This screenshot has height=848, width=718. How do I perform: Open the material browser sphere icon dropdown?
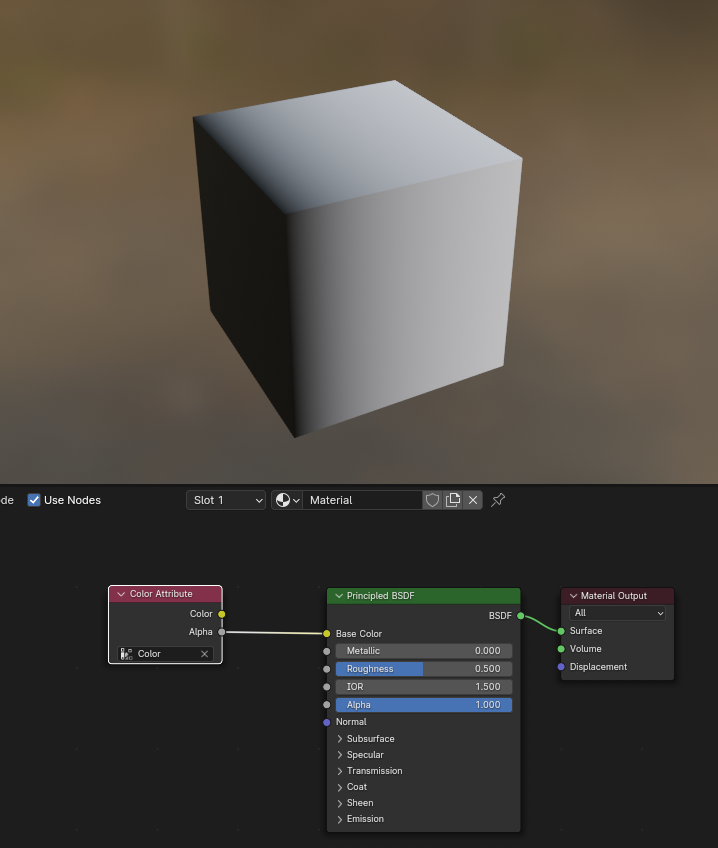point(287,500)
